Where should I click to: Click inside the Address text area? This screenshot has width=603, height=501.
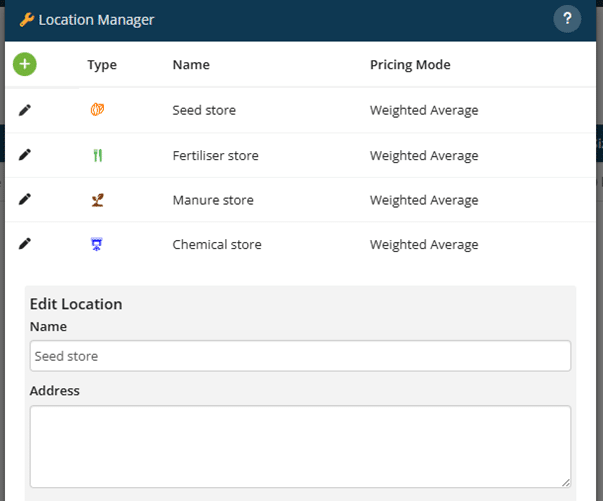pyautogui.click(x=300, y=446)
